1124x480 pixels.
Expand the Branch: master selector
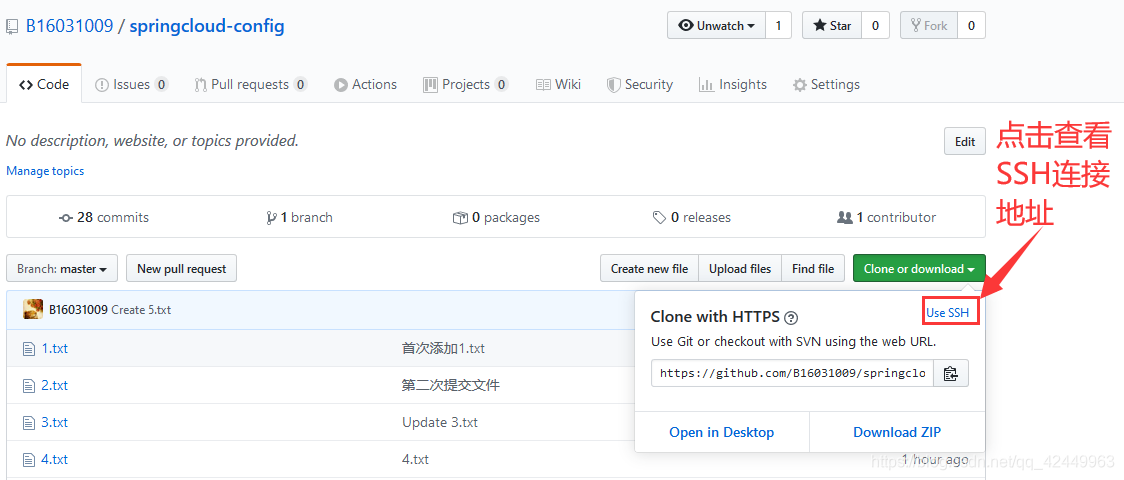tap(62, 269)
